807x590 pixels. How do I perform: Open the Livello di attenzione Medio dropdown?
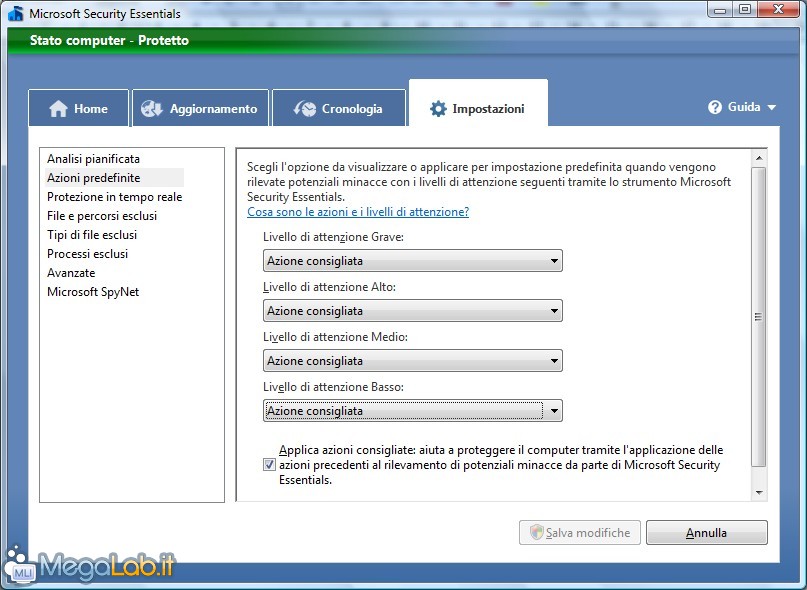[412, 360]
